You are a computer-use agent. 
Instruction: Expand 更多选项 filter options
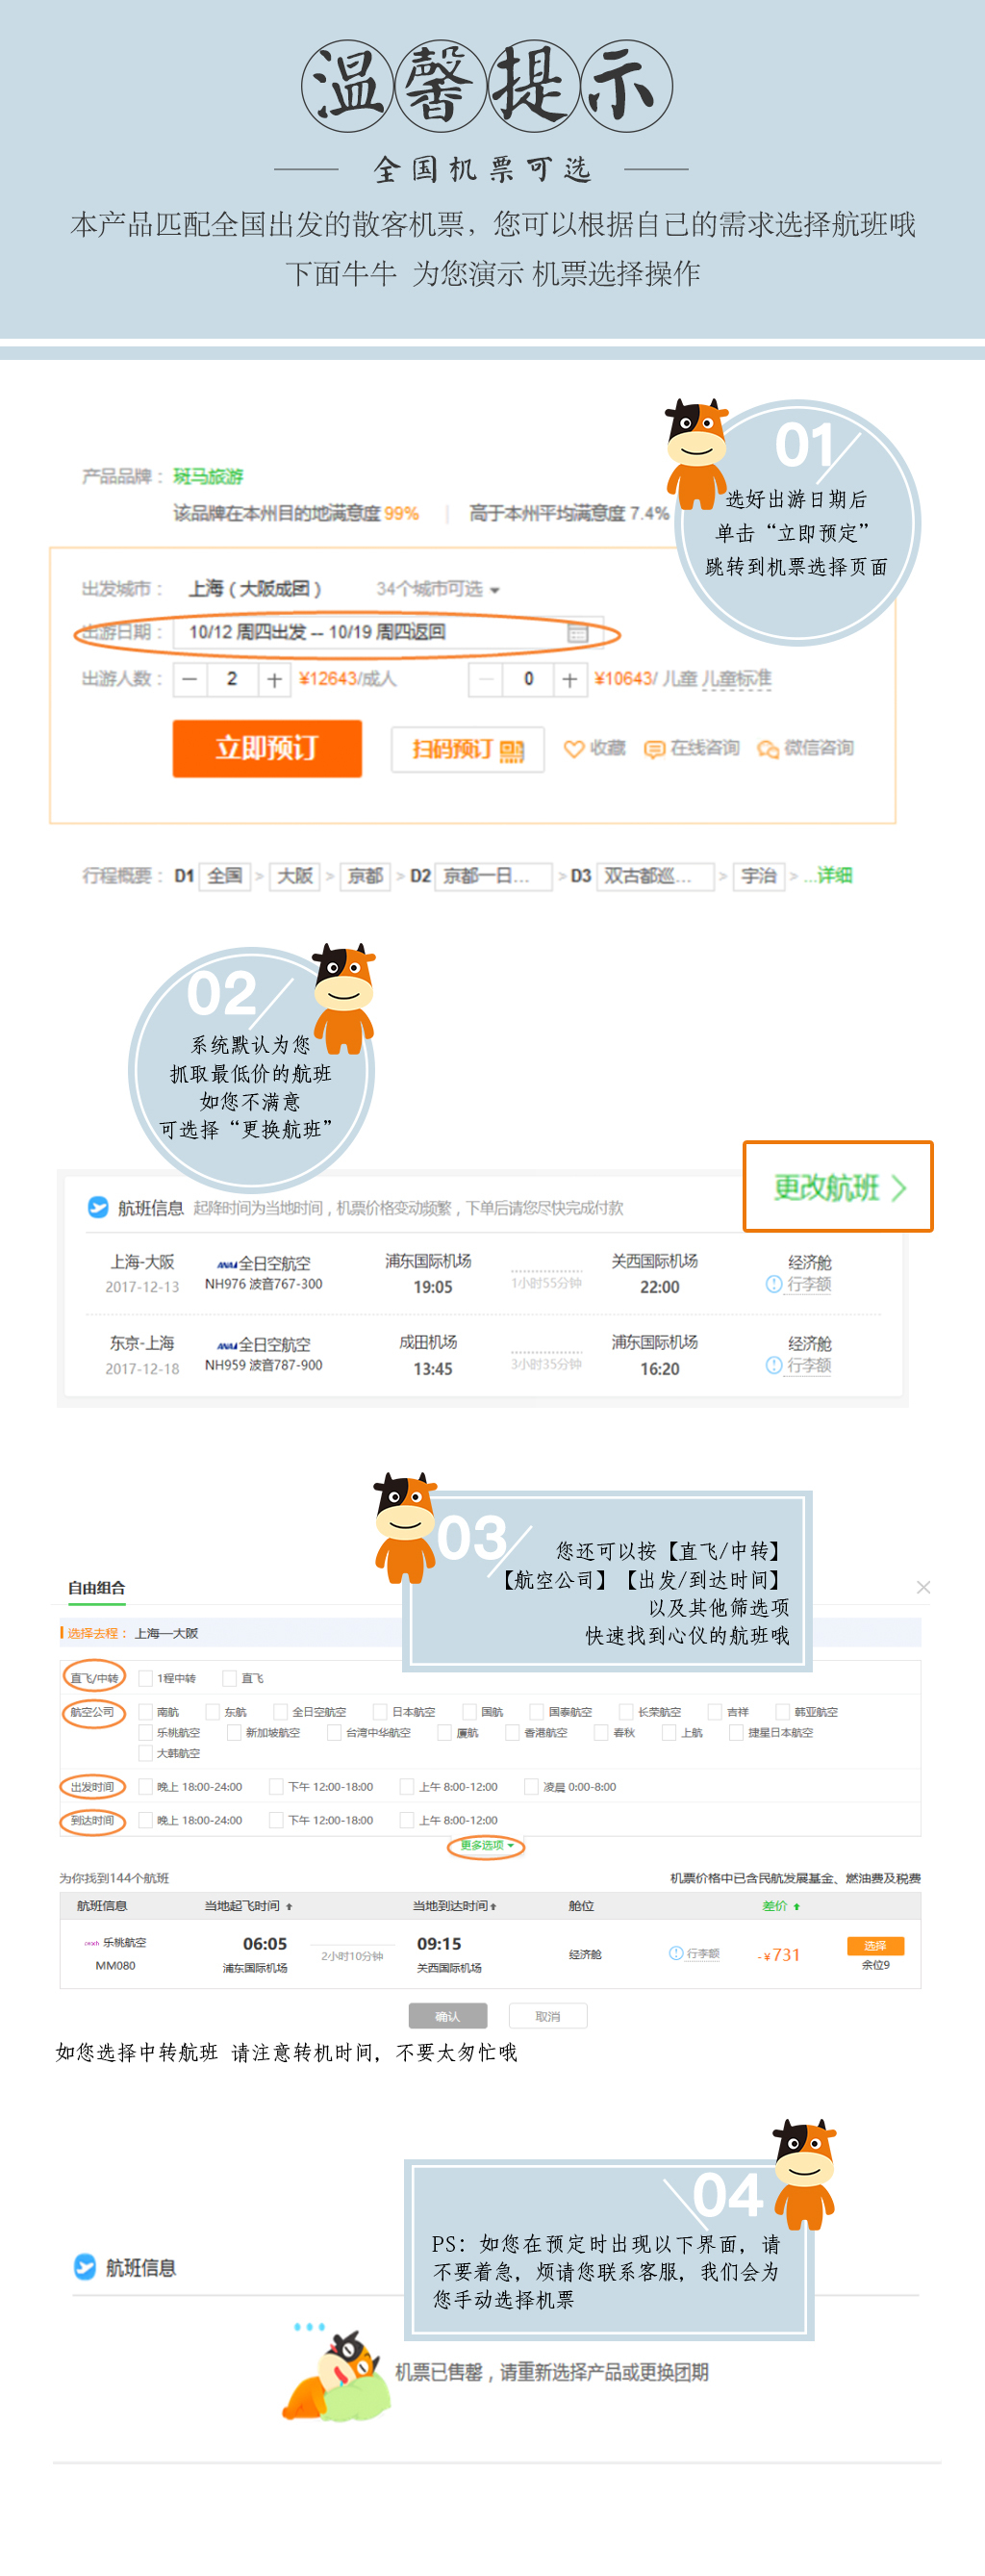(486, 1845)
